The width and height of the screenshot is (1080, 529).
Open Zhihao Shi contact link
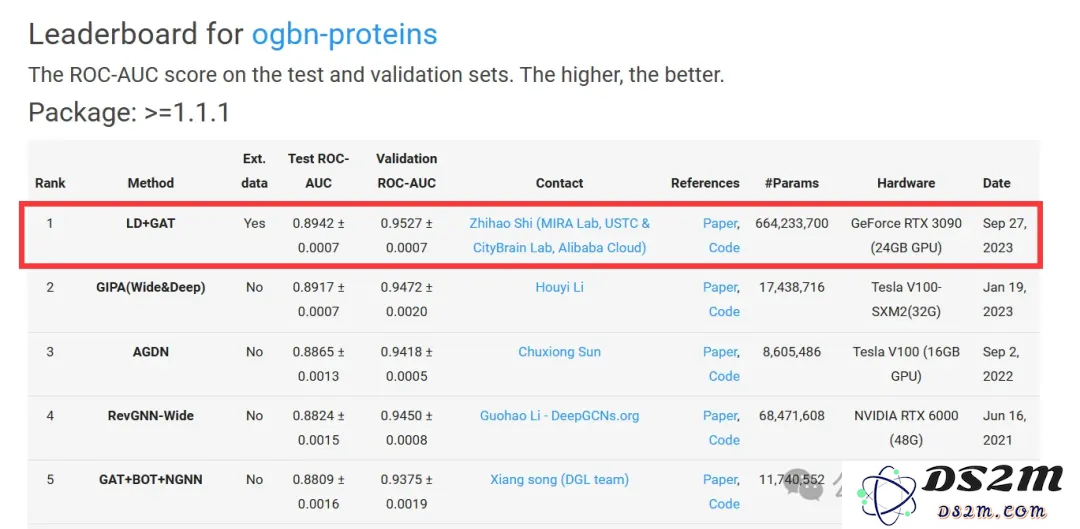(559, 236)
